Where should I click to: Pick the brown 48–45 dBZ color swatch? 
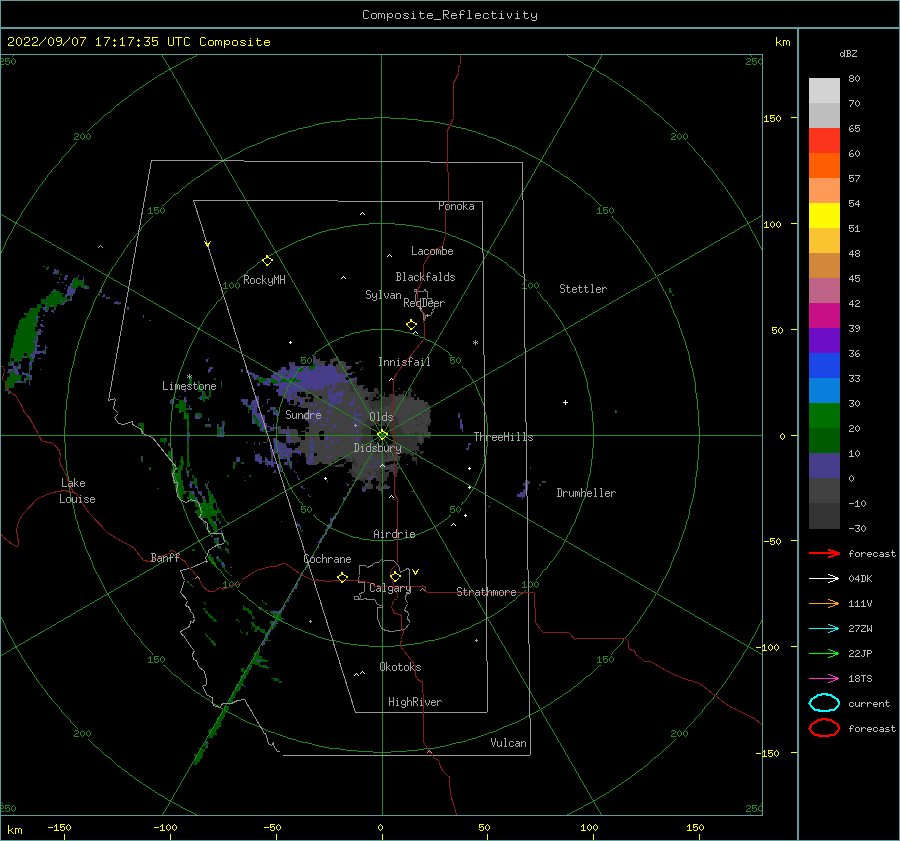824,266
